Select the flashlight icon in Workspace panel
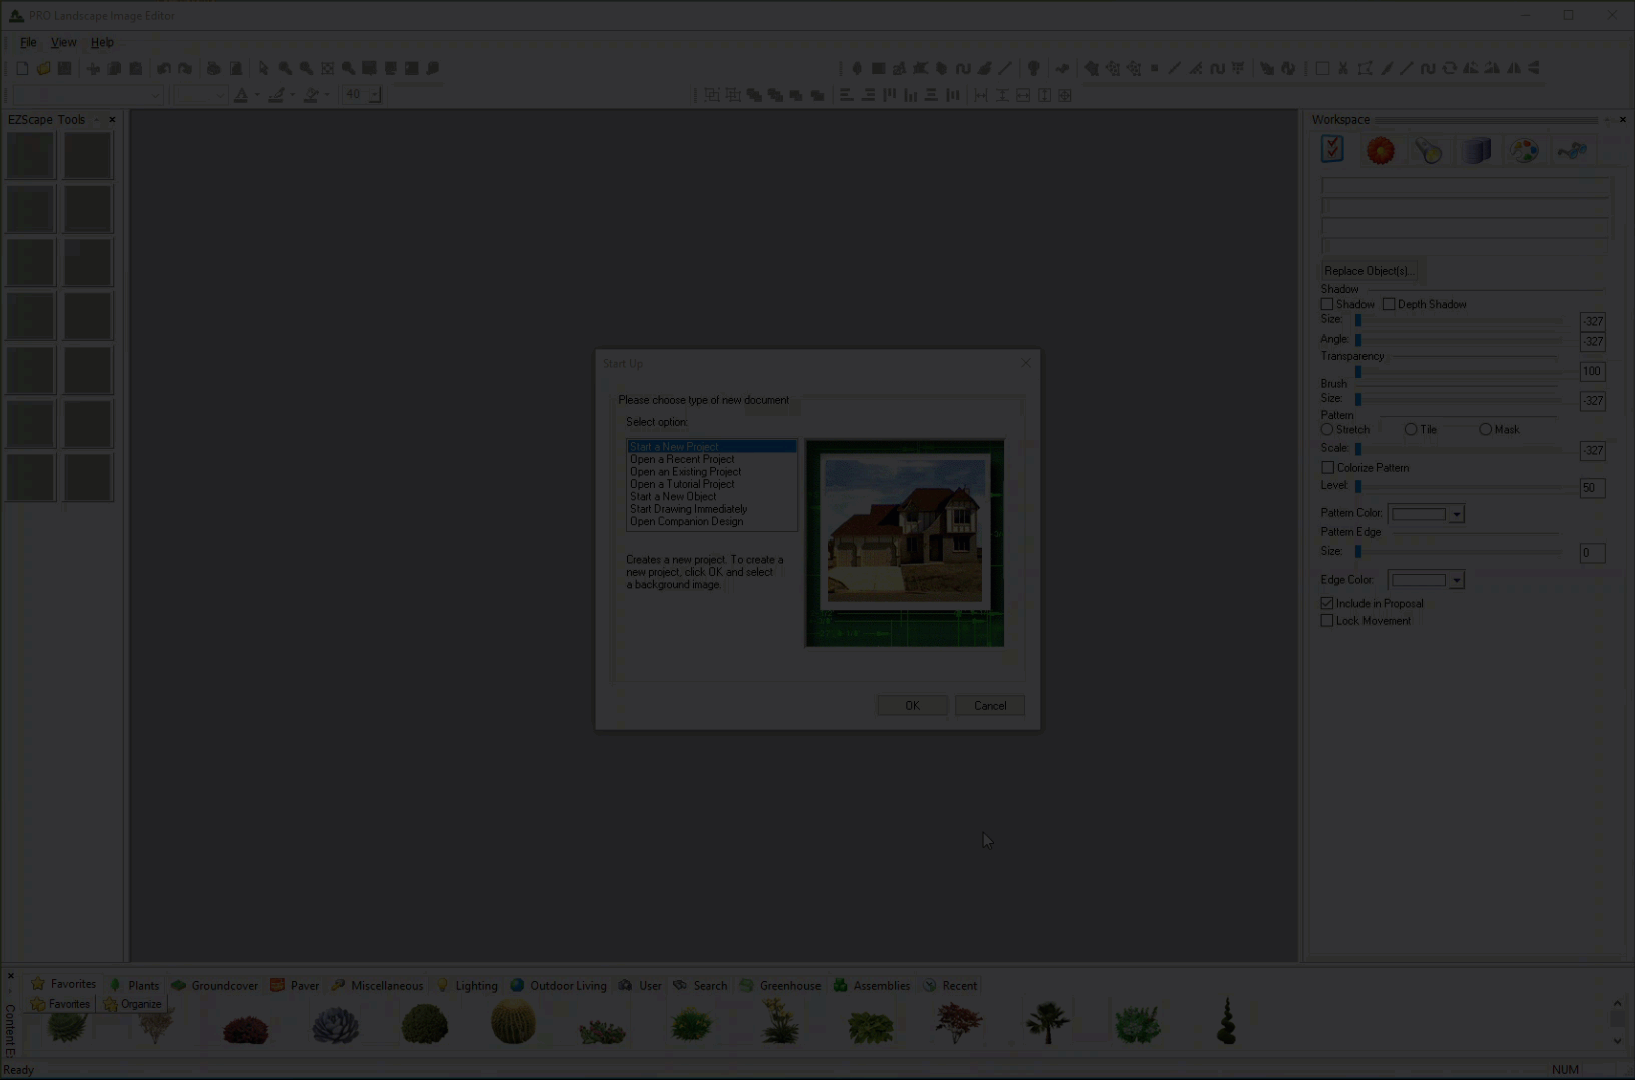The height and width of the screenshot is (1080, 1635). (1428, 151)
